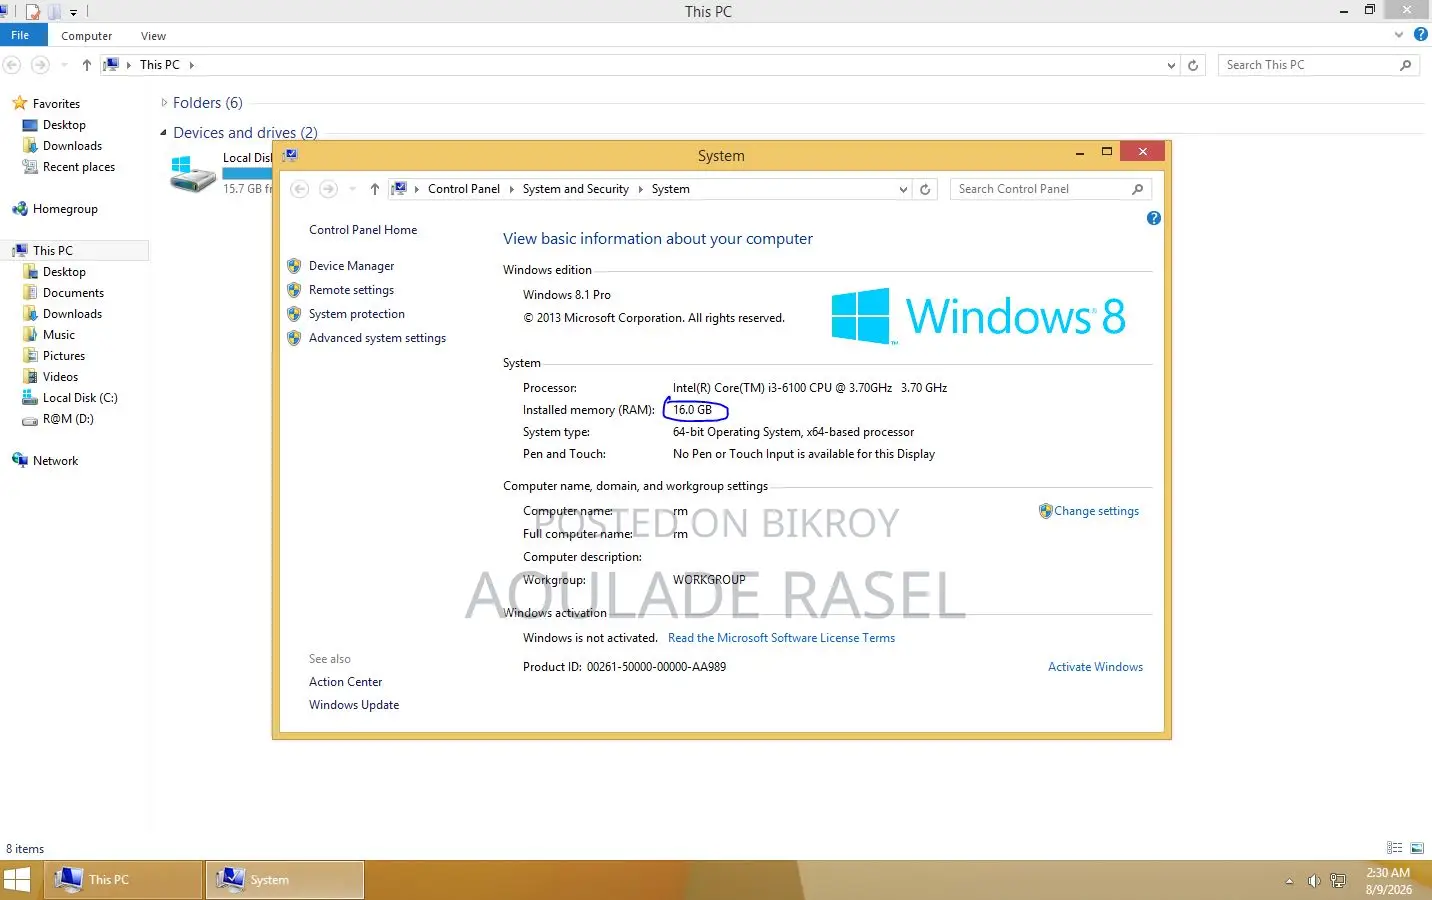This screenshot has height=900, width=1432.
Task: Click the Search Control Panel field
Action: (1050, 189)
